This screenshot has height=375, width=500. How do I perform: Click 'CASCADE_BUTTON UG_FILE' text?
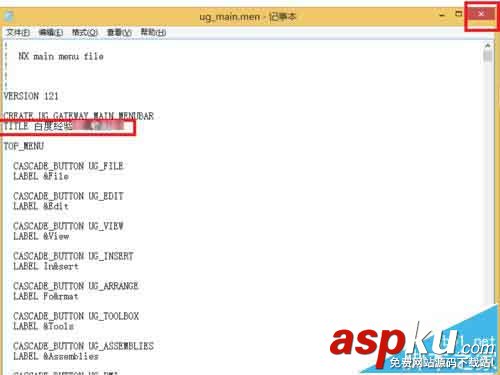(68, 166)
